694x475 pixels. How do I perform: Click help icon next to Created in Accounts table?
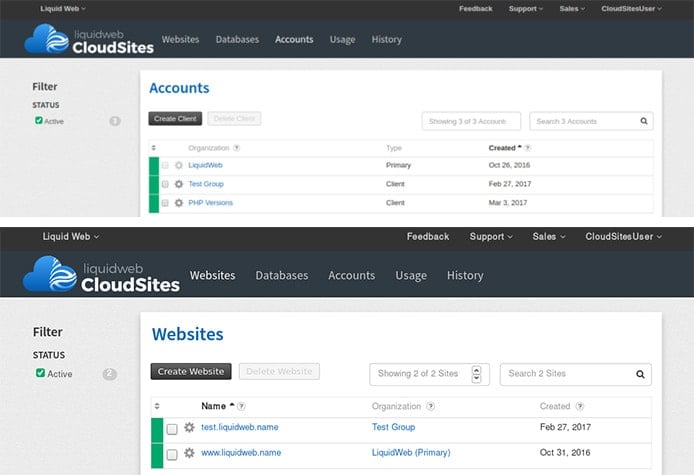pos(528,148)
